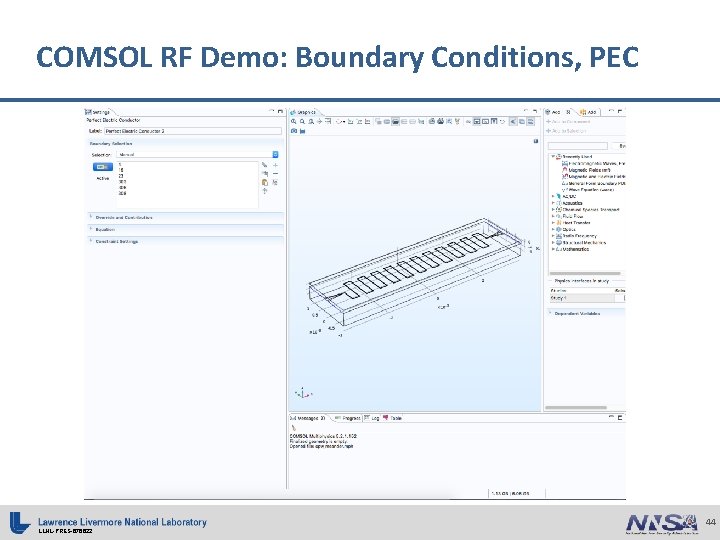Expand the AC/DC physics branch
Viewport: 720px width, 540px height.
(553, 196)
